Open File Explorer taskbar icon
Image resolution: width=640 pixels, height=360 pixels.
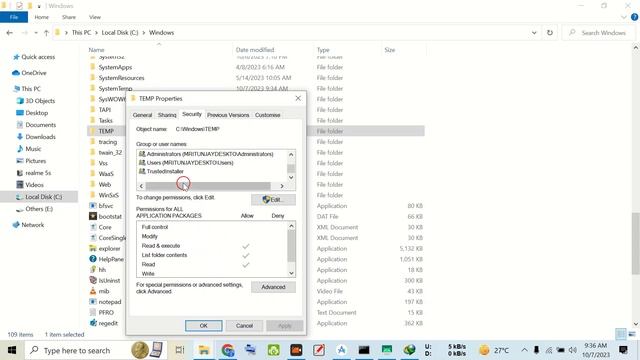pyautogui.click(x=204, y=350)
